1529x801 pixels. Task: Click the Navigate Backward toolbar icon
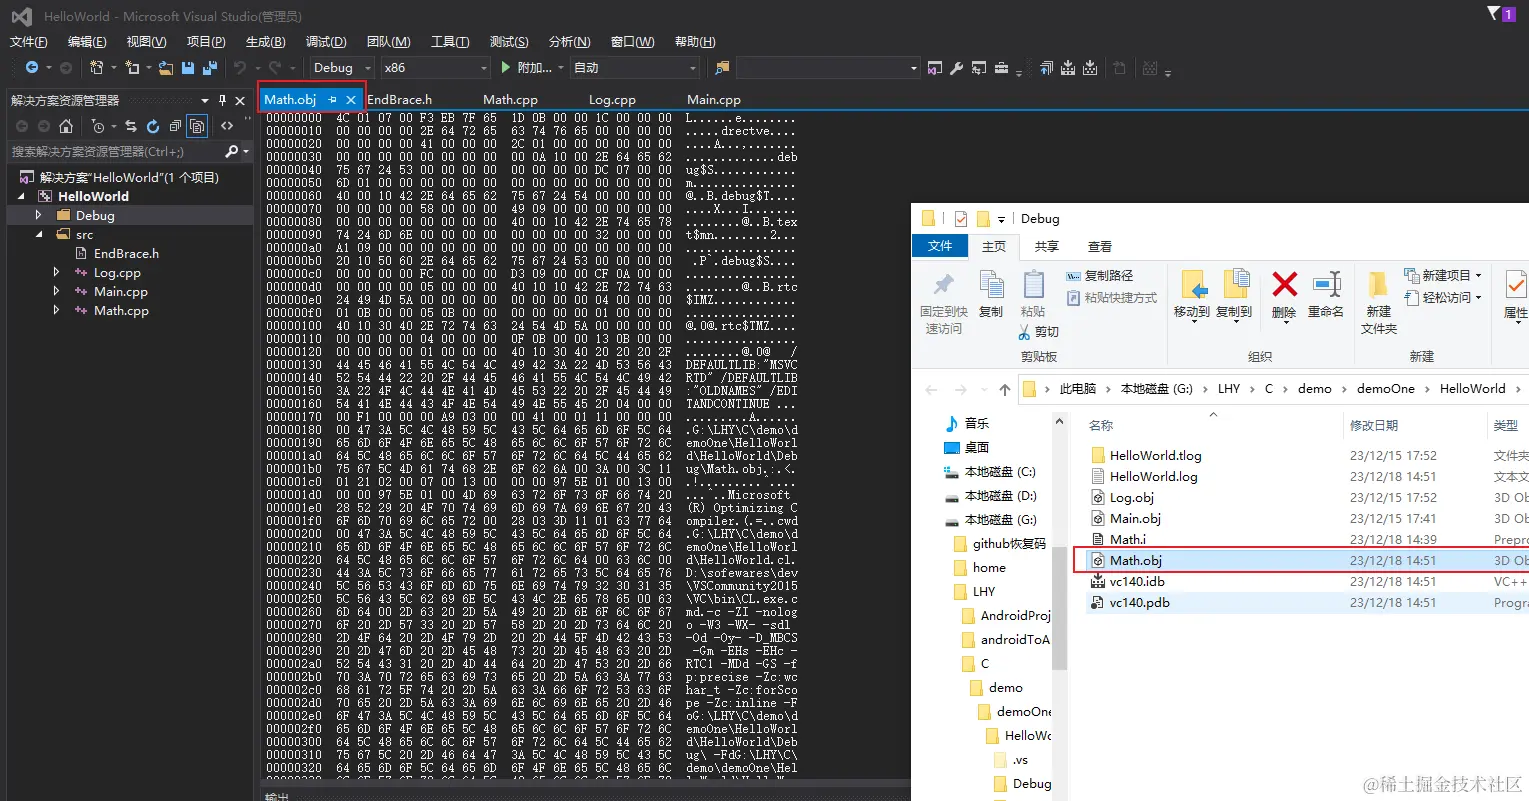[32, 67]
